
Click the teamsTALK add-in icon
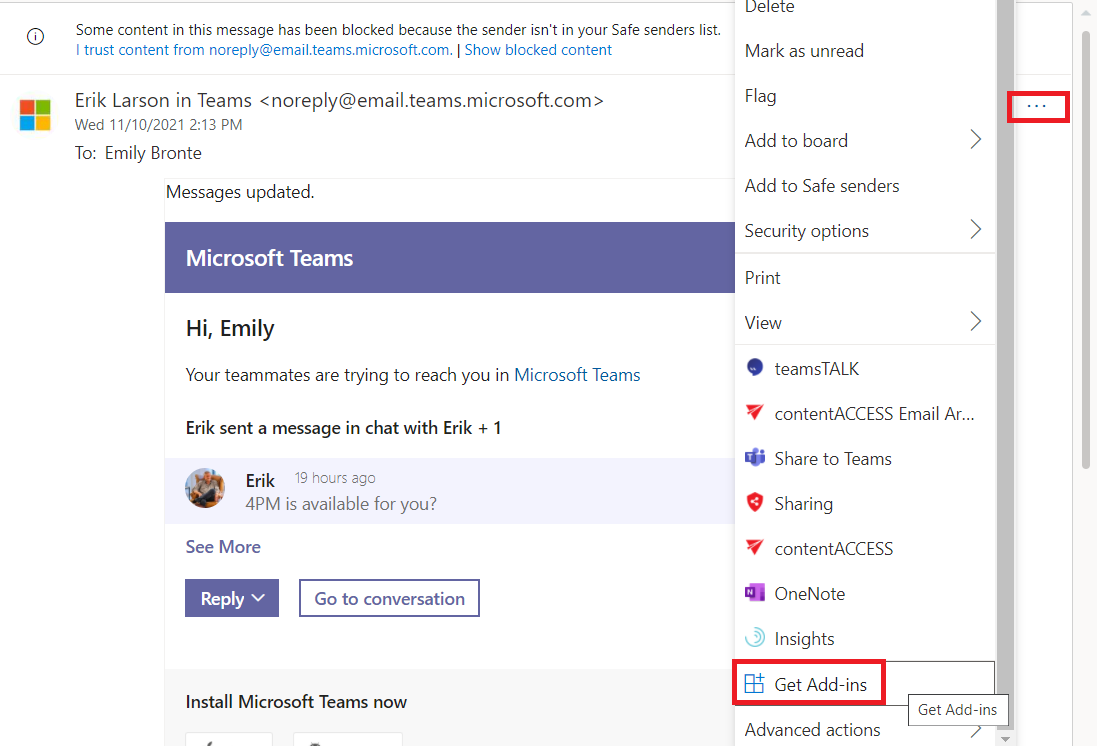755,369
